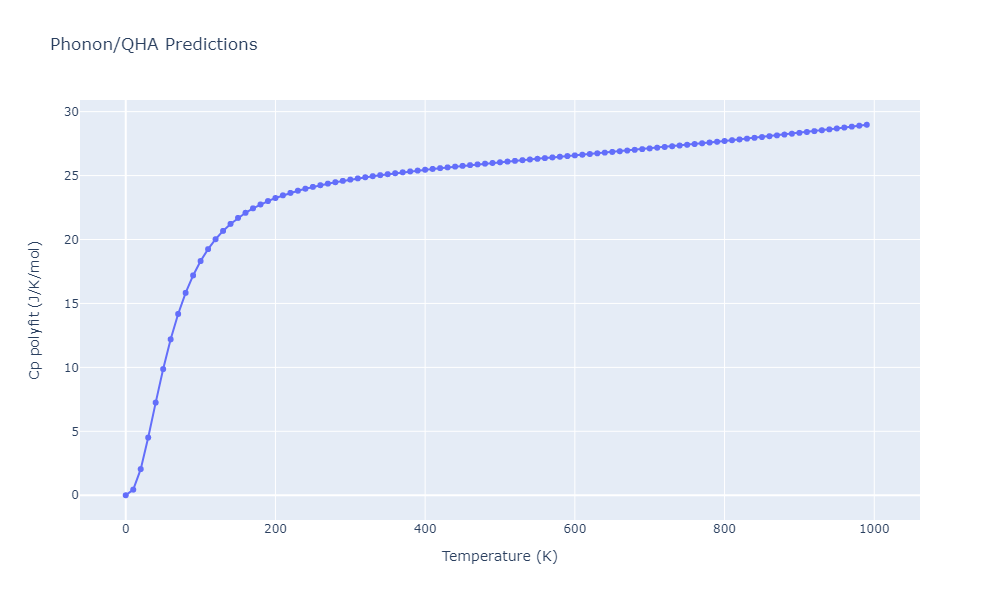Click the x-axis tick label '200'
Viewport: 1000px width, 600px height.
275,529
